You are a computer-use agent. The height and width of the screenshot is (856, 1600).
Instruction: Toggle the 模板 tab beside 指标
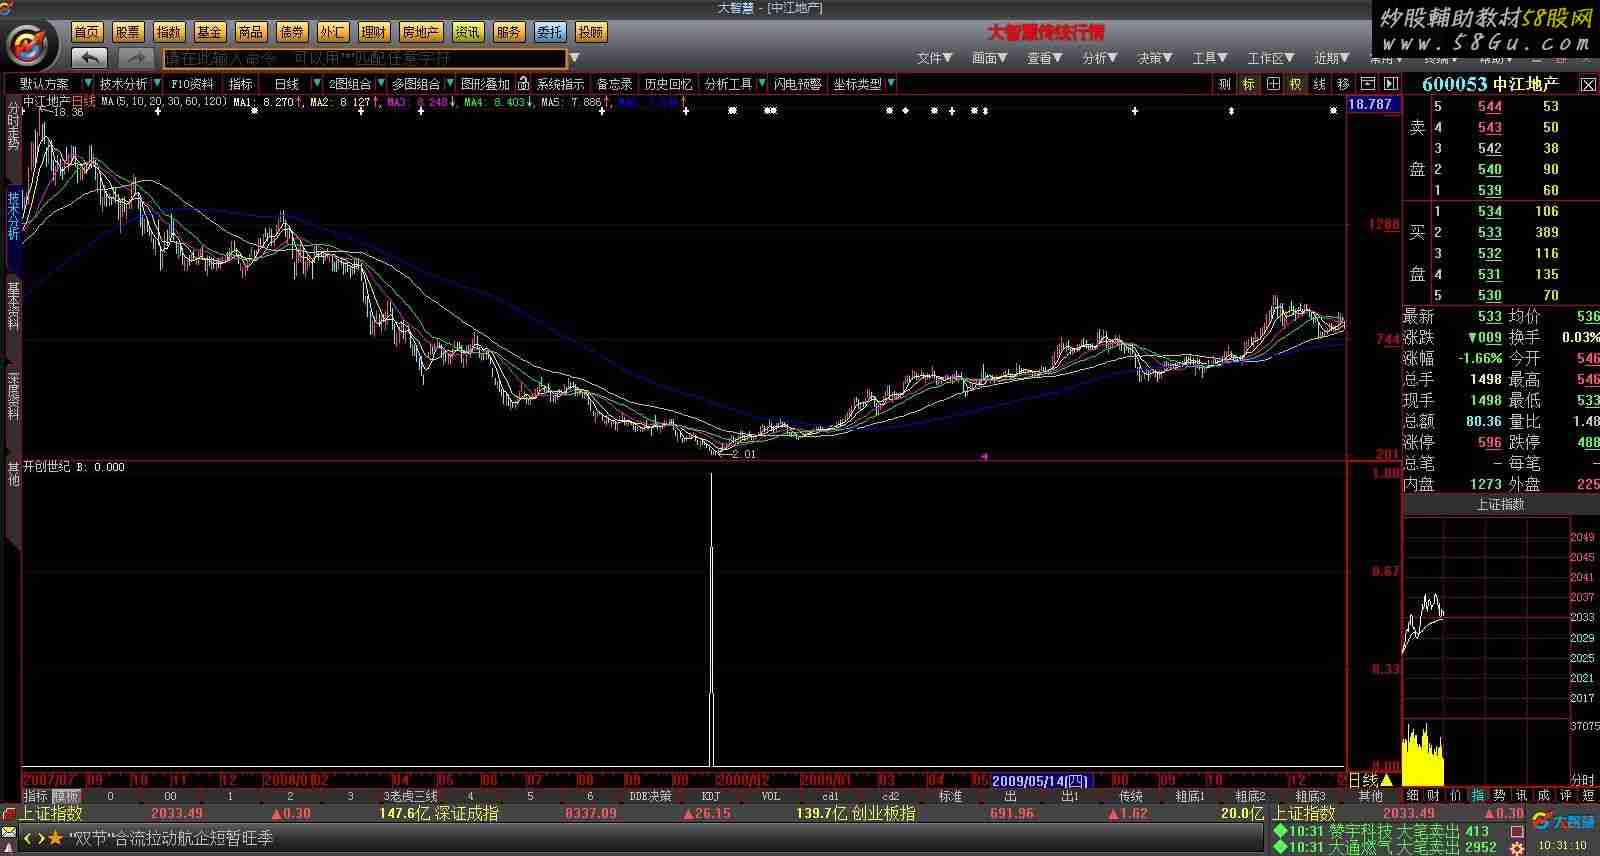pos(66,796)
